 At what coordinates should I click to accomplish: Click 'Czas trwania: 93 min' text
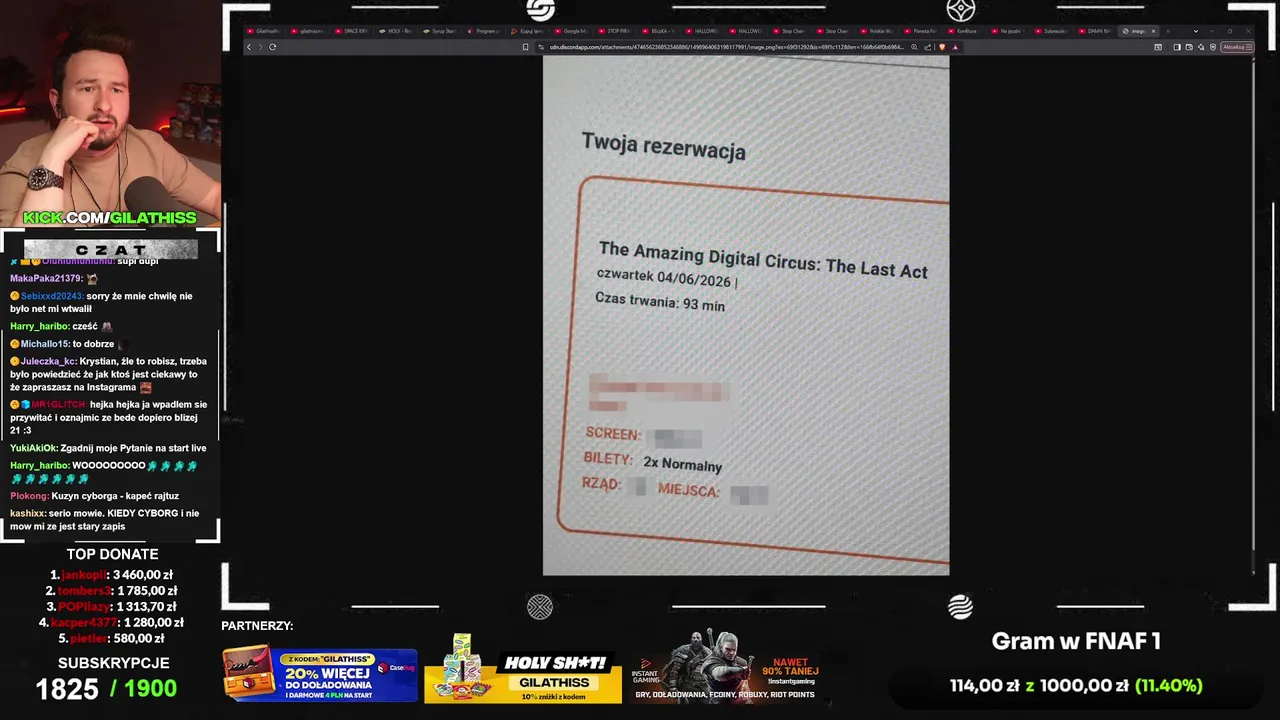pyautogui.click(x=660, y=301)
